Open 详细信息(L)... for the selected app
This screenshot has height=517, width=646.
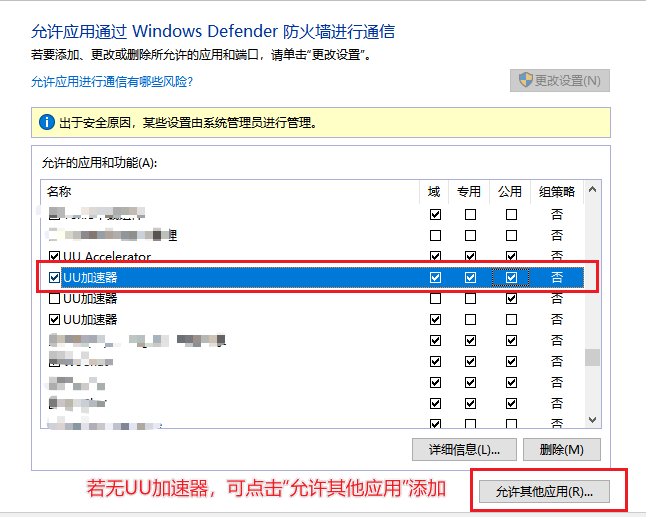(x=462, y=449)
